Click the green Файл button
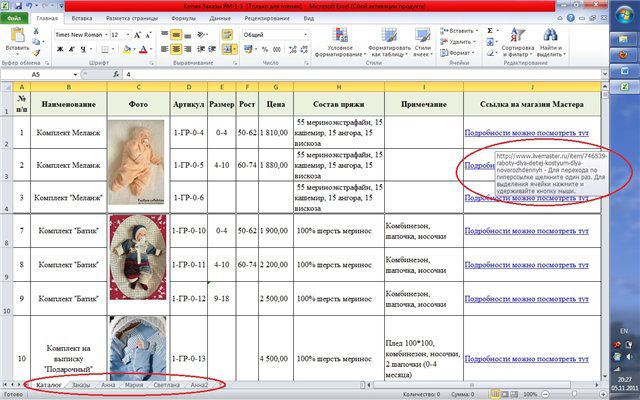 point(15,18)
